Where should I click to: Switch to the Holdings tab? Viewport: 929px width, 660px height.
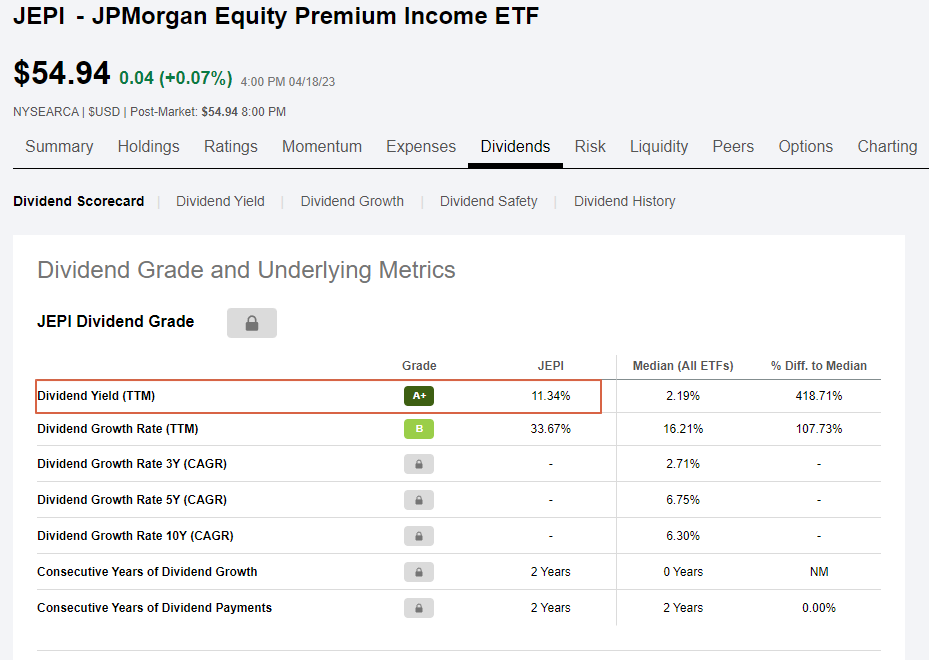click(x=149, y=146)
